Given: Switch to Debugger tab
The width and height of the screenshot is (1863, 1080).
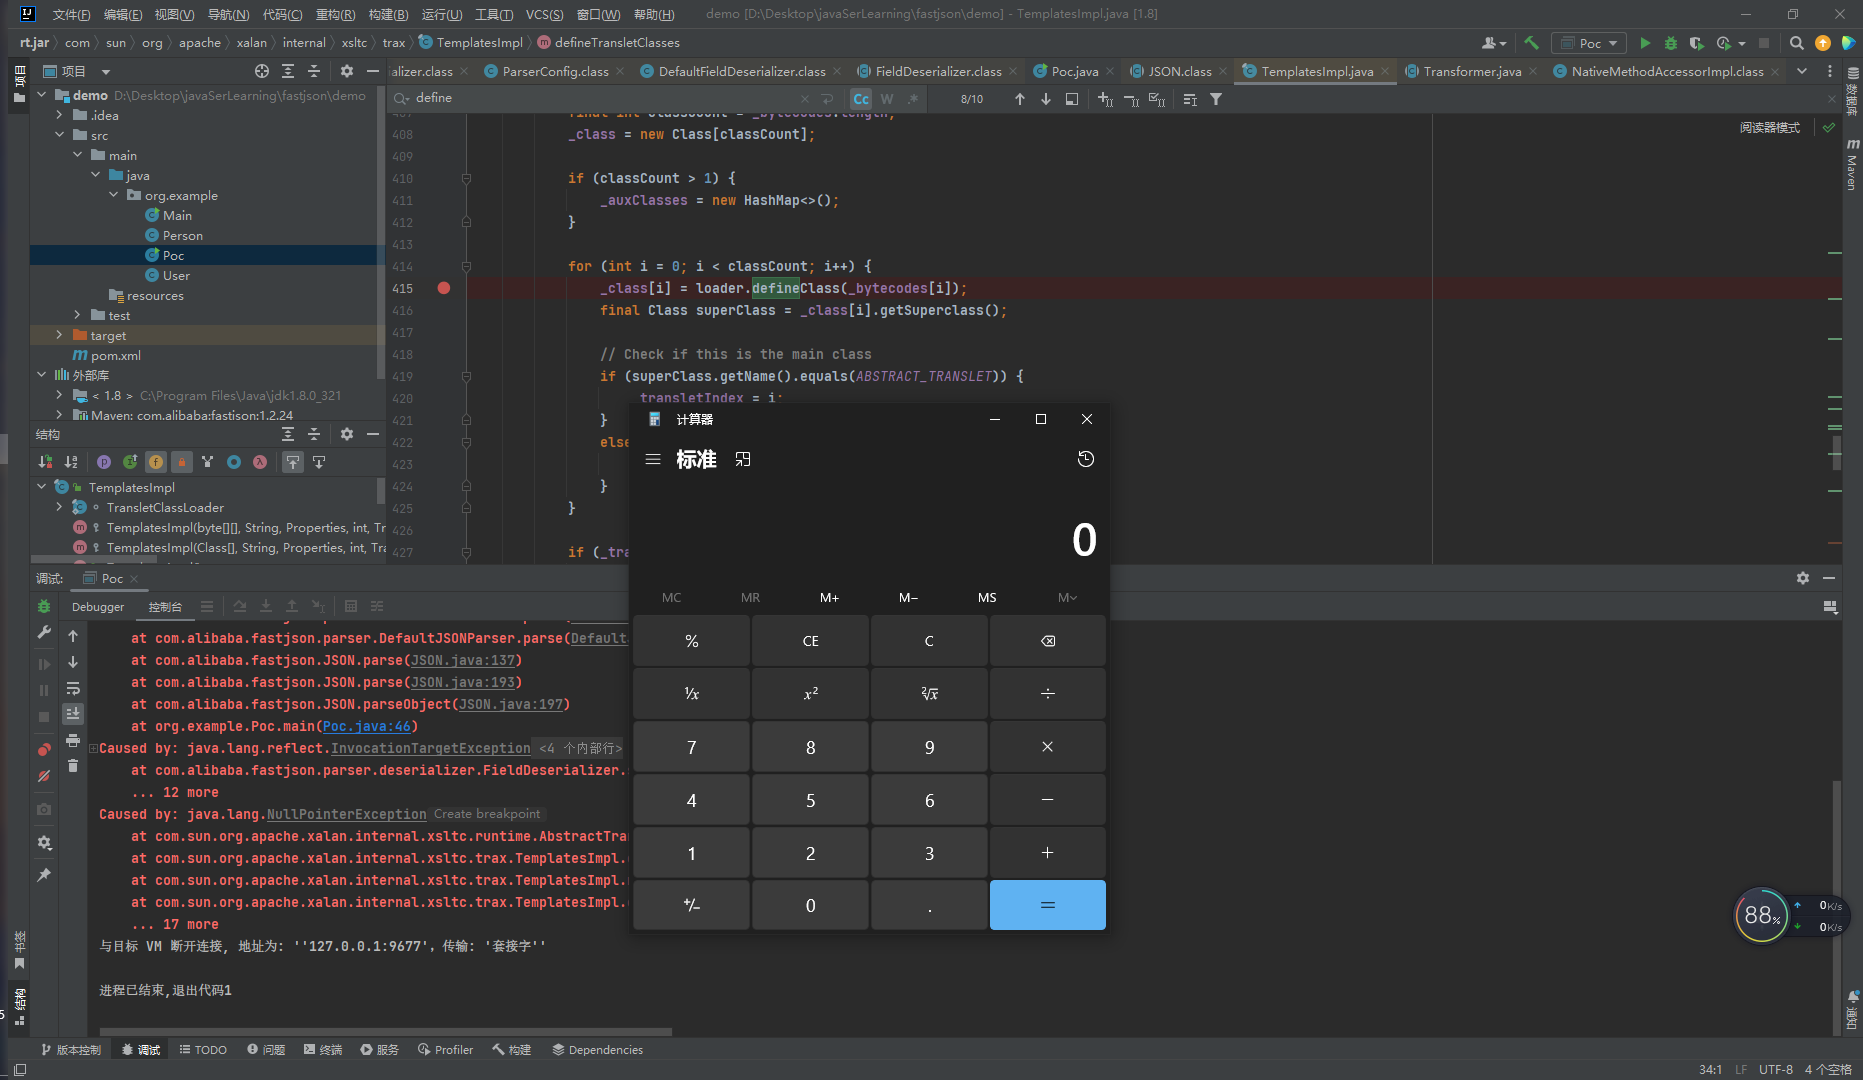Looking at the screenshot, I should (x=98, y=606).
